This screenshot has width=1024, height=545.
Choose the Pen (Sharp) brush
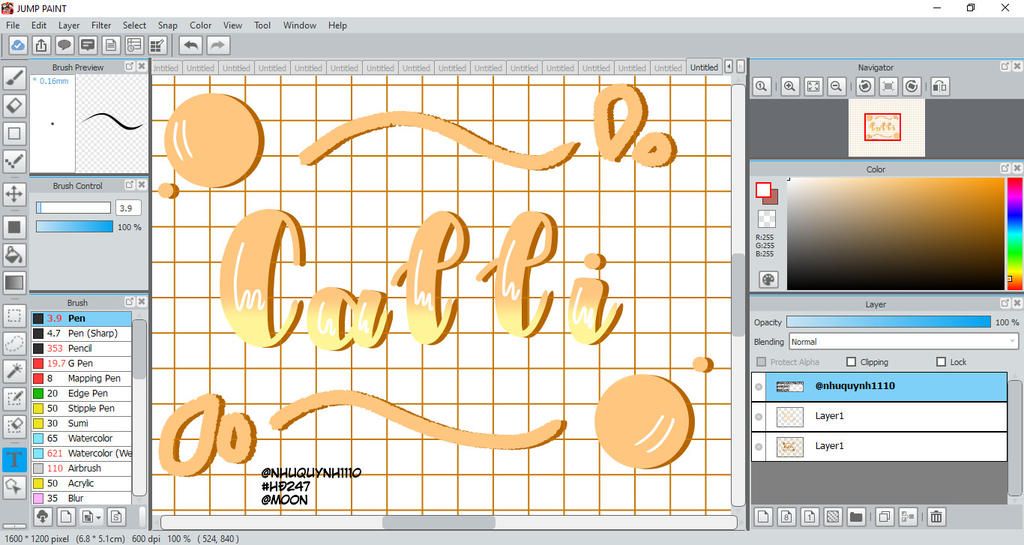[81, 334]
